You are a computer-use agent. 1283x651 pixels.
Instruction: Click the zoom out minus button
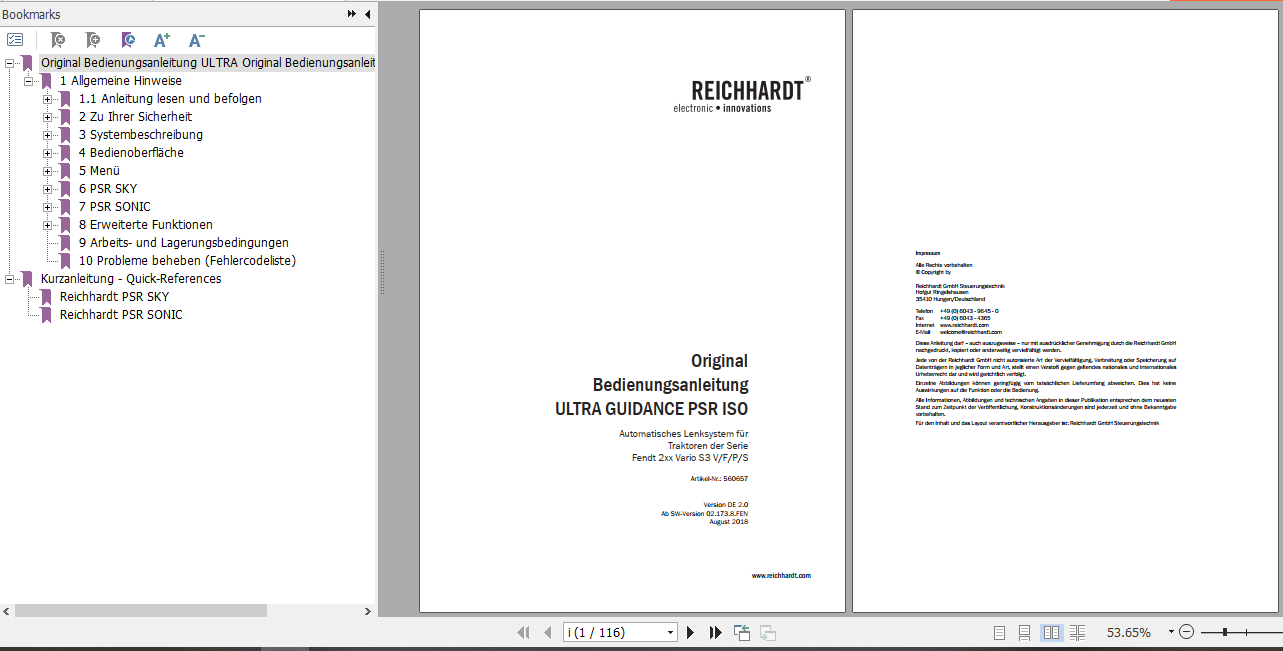coord(1186,632)
